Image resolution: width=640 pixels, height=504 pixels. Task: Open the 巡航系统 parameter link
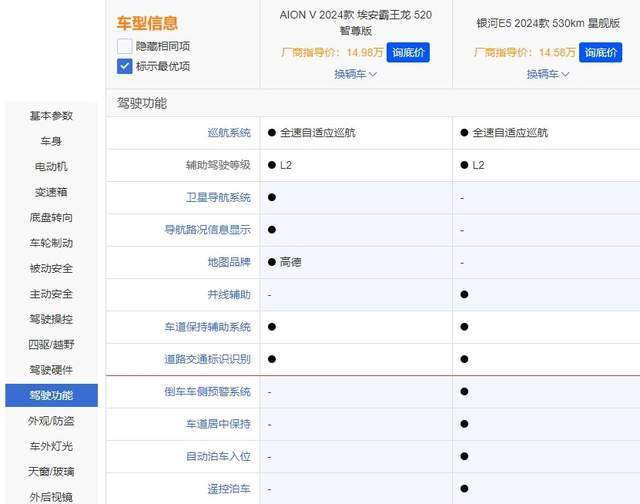[x=229, y=133]
